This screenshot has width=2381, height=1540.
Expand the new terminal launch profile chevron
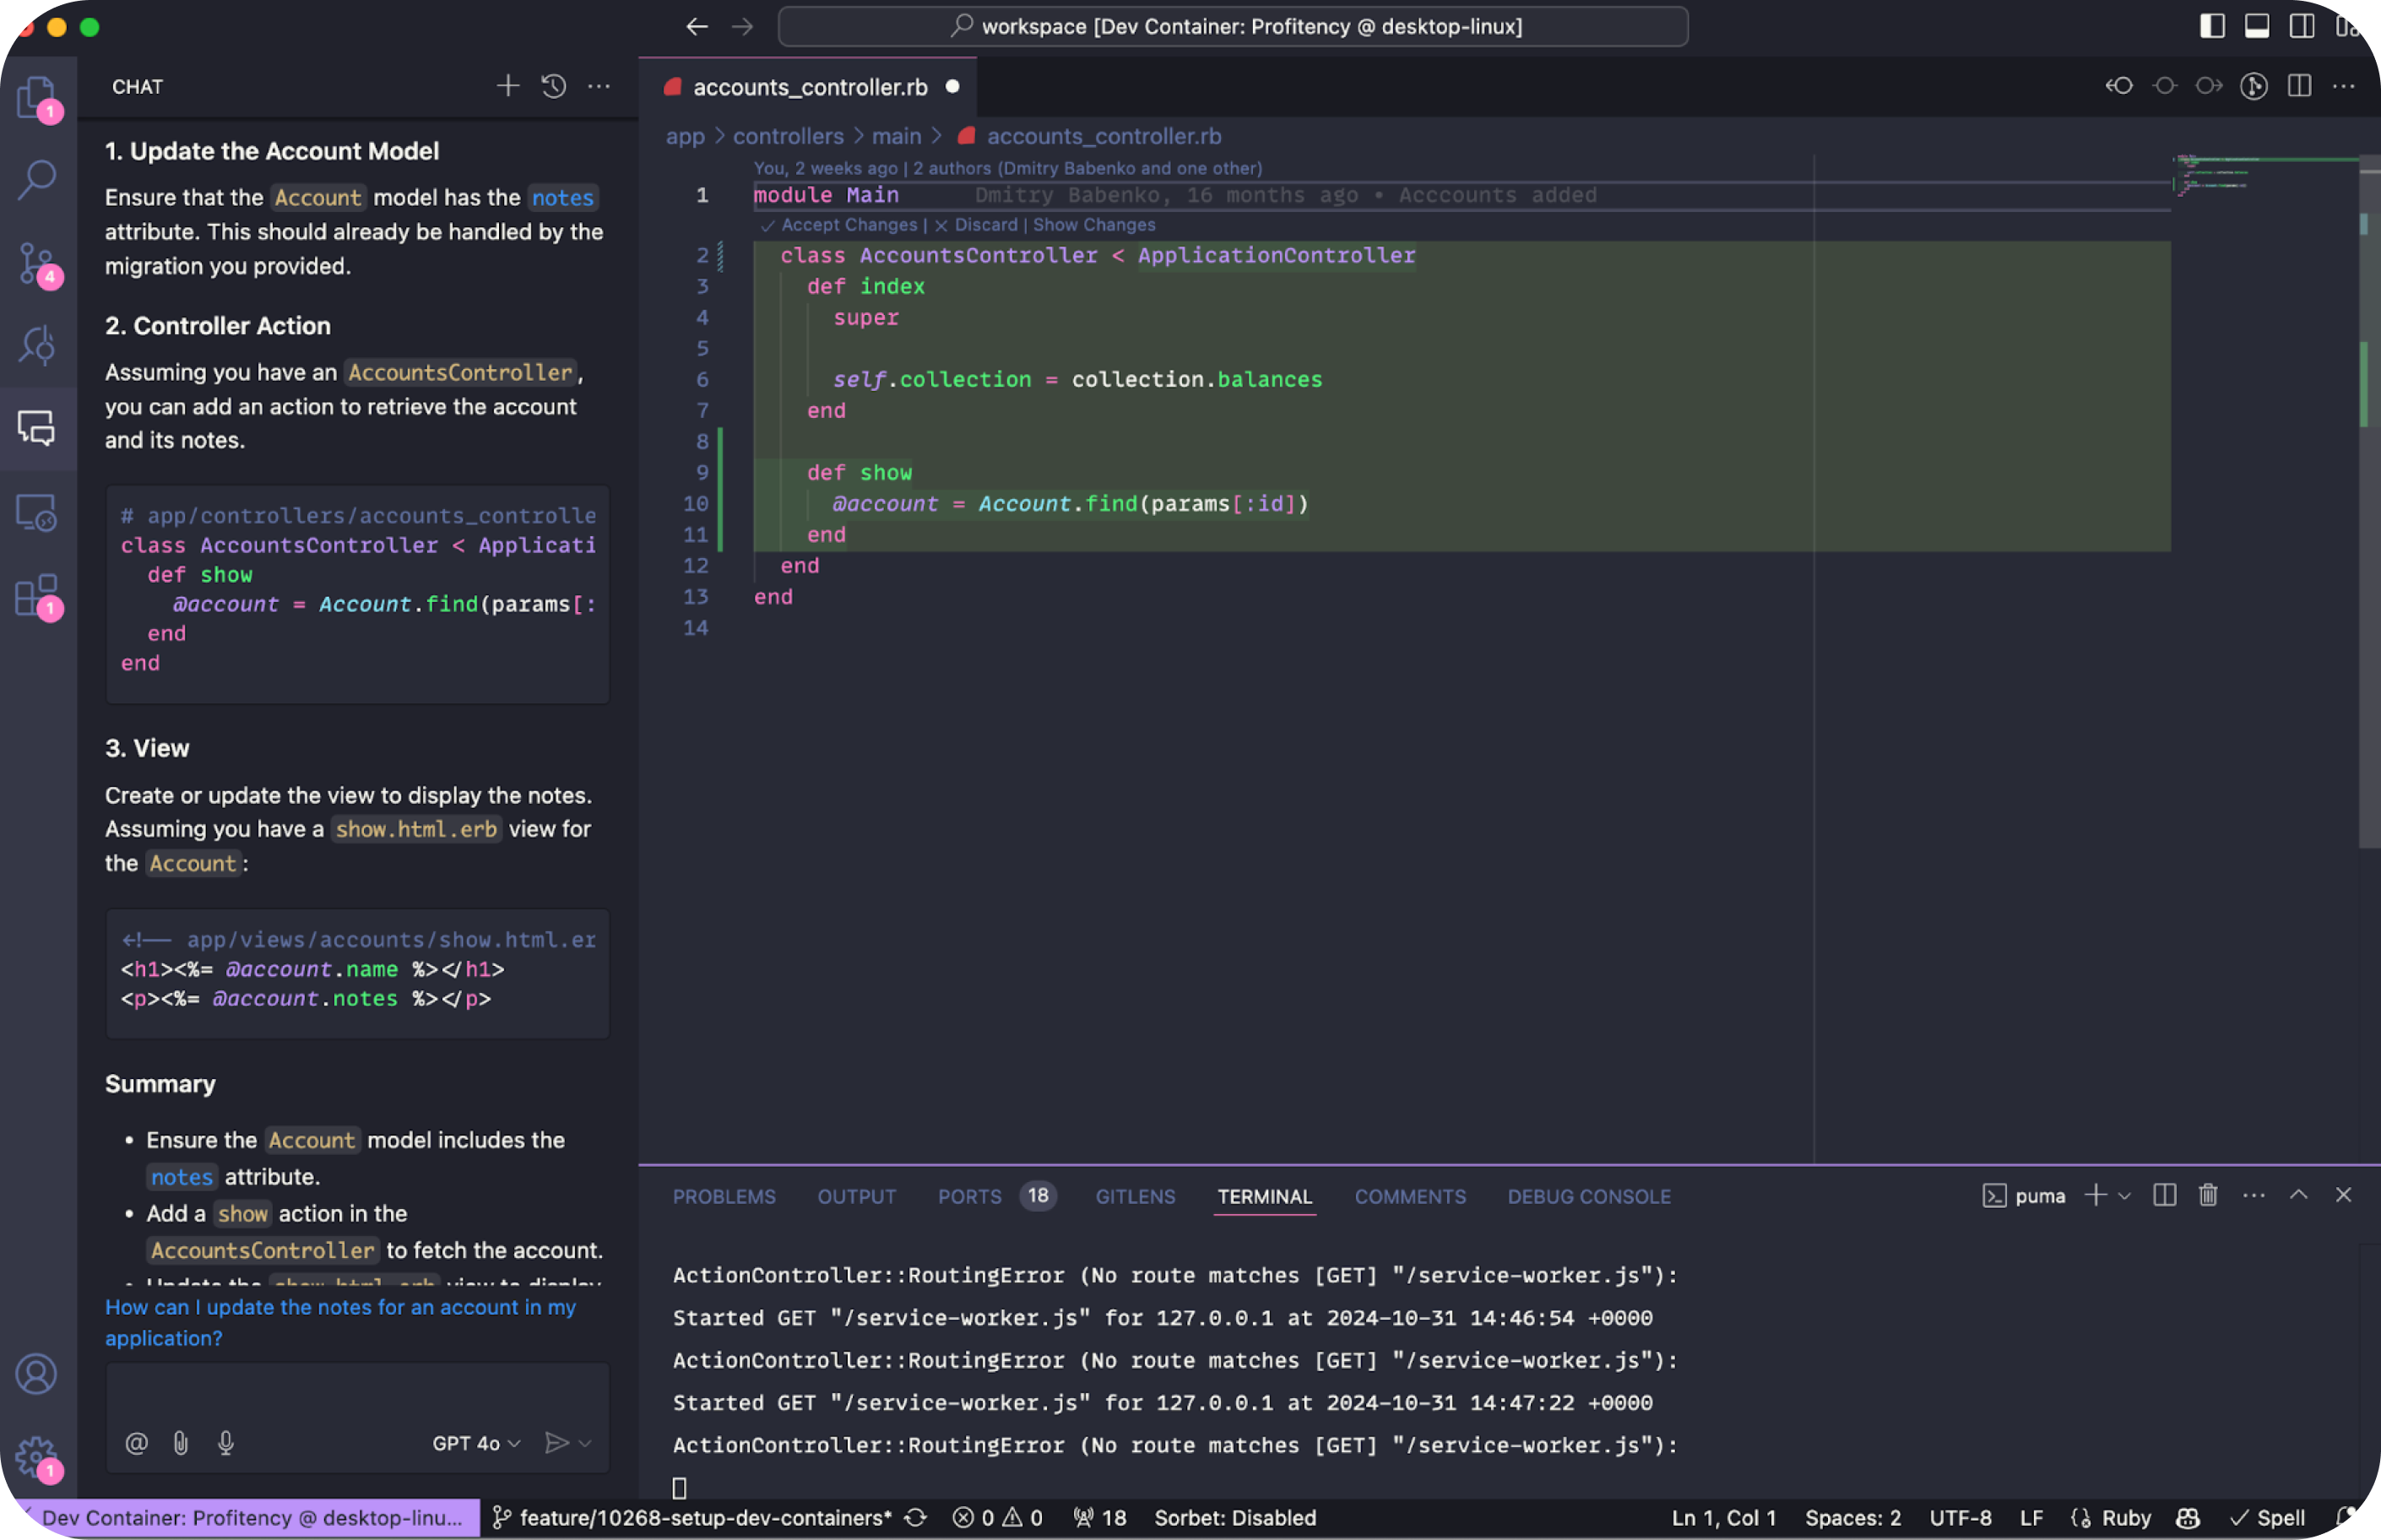(2125, 1196)
